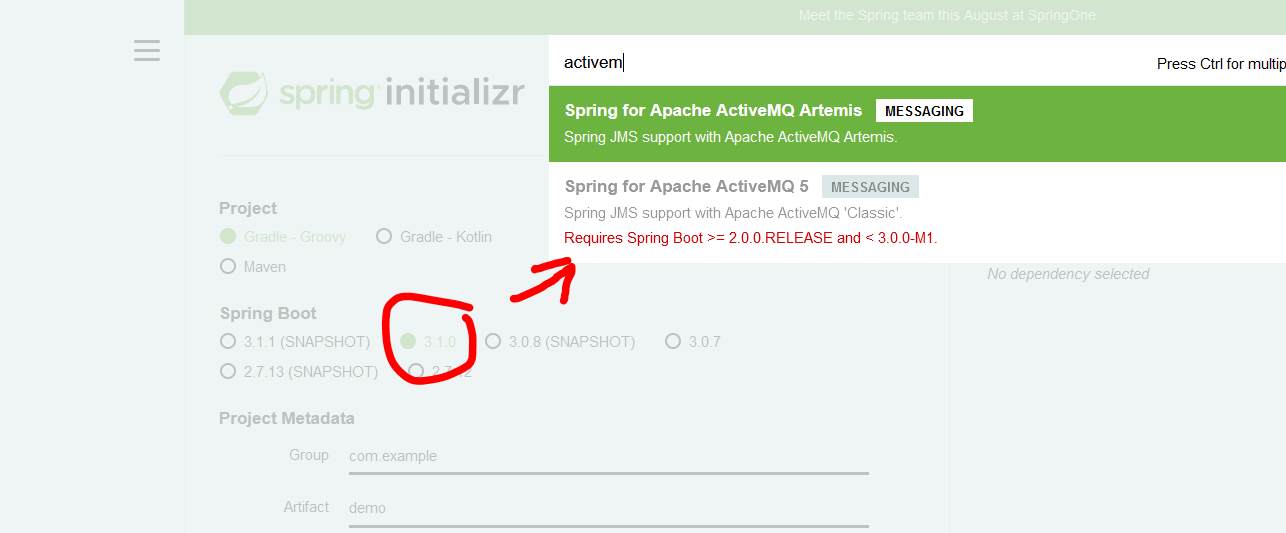Click the 'Project Metadata' heading

click(287, 418)
